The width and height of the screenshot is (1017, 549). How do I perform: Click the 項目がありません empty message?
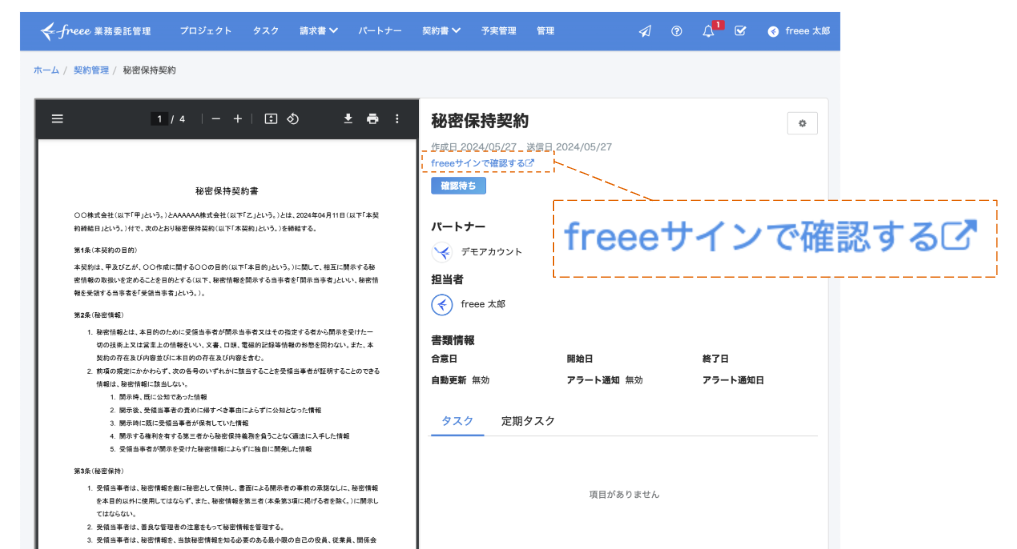tap(624, 494)
